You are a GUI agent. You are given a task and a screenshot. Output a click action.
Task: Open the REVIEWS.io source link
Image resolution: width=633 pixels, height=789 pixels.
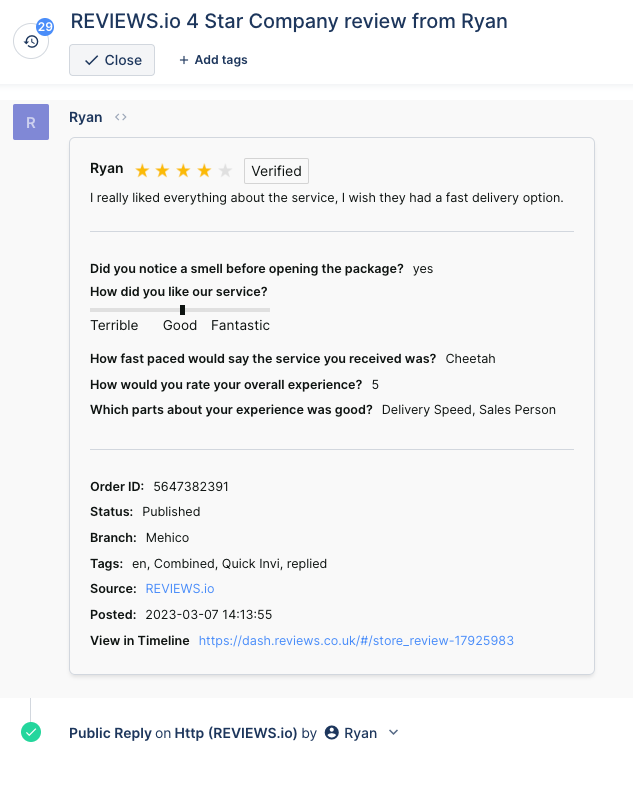coord(180,589)
